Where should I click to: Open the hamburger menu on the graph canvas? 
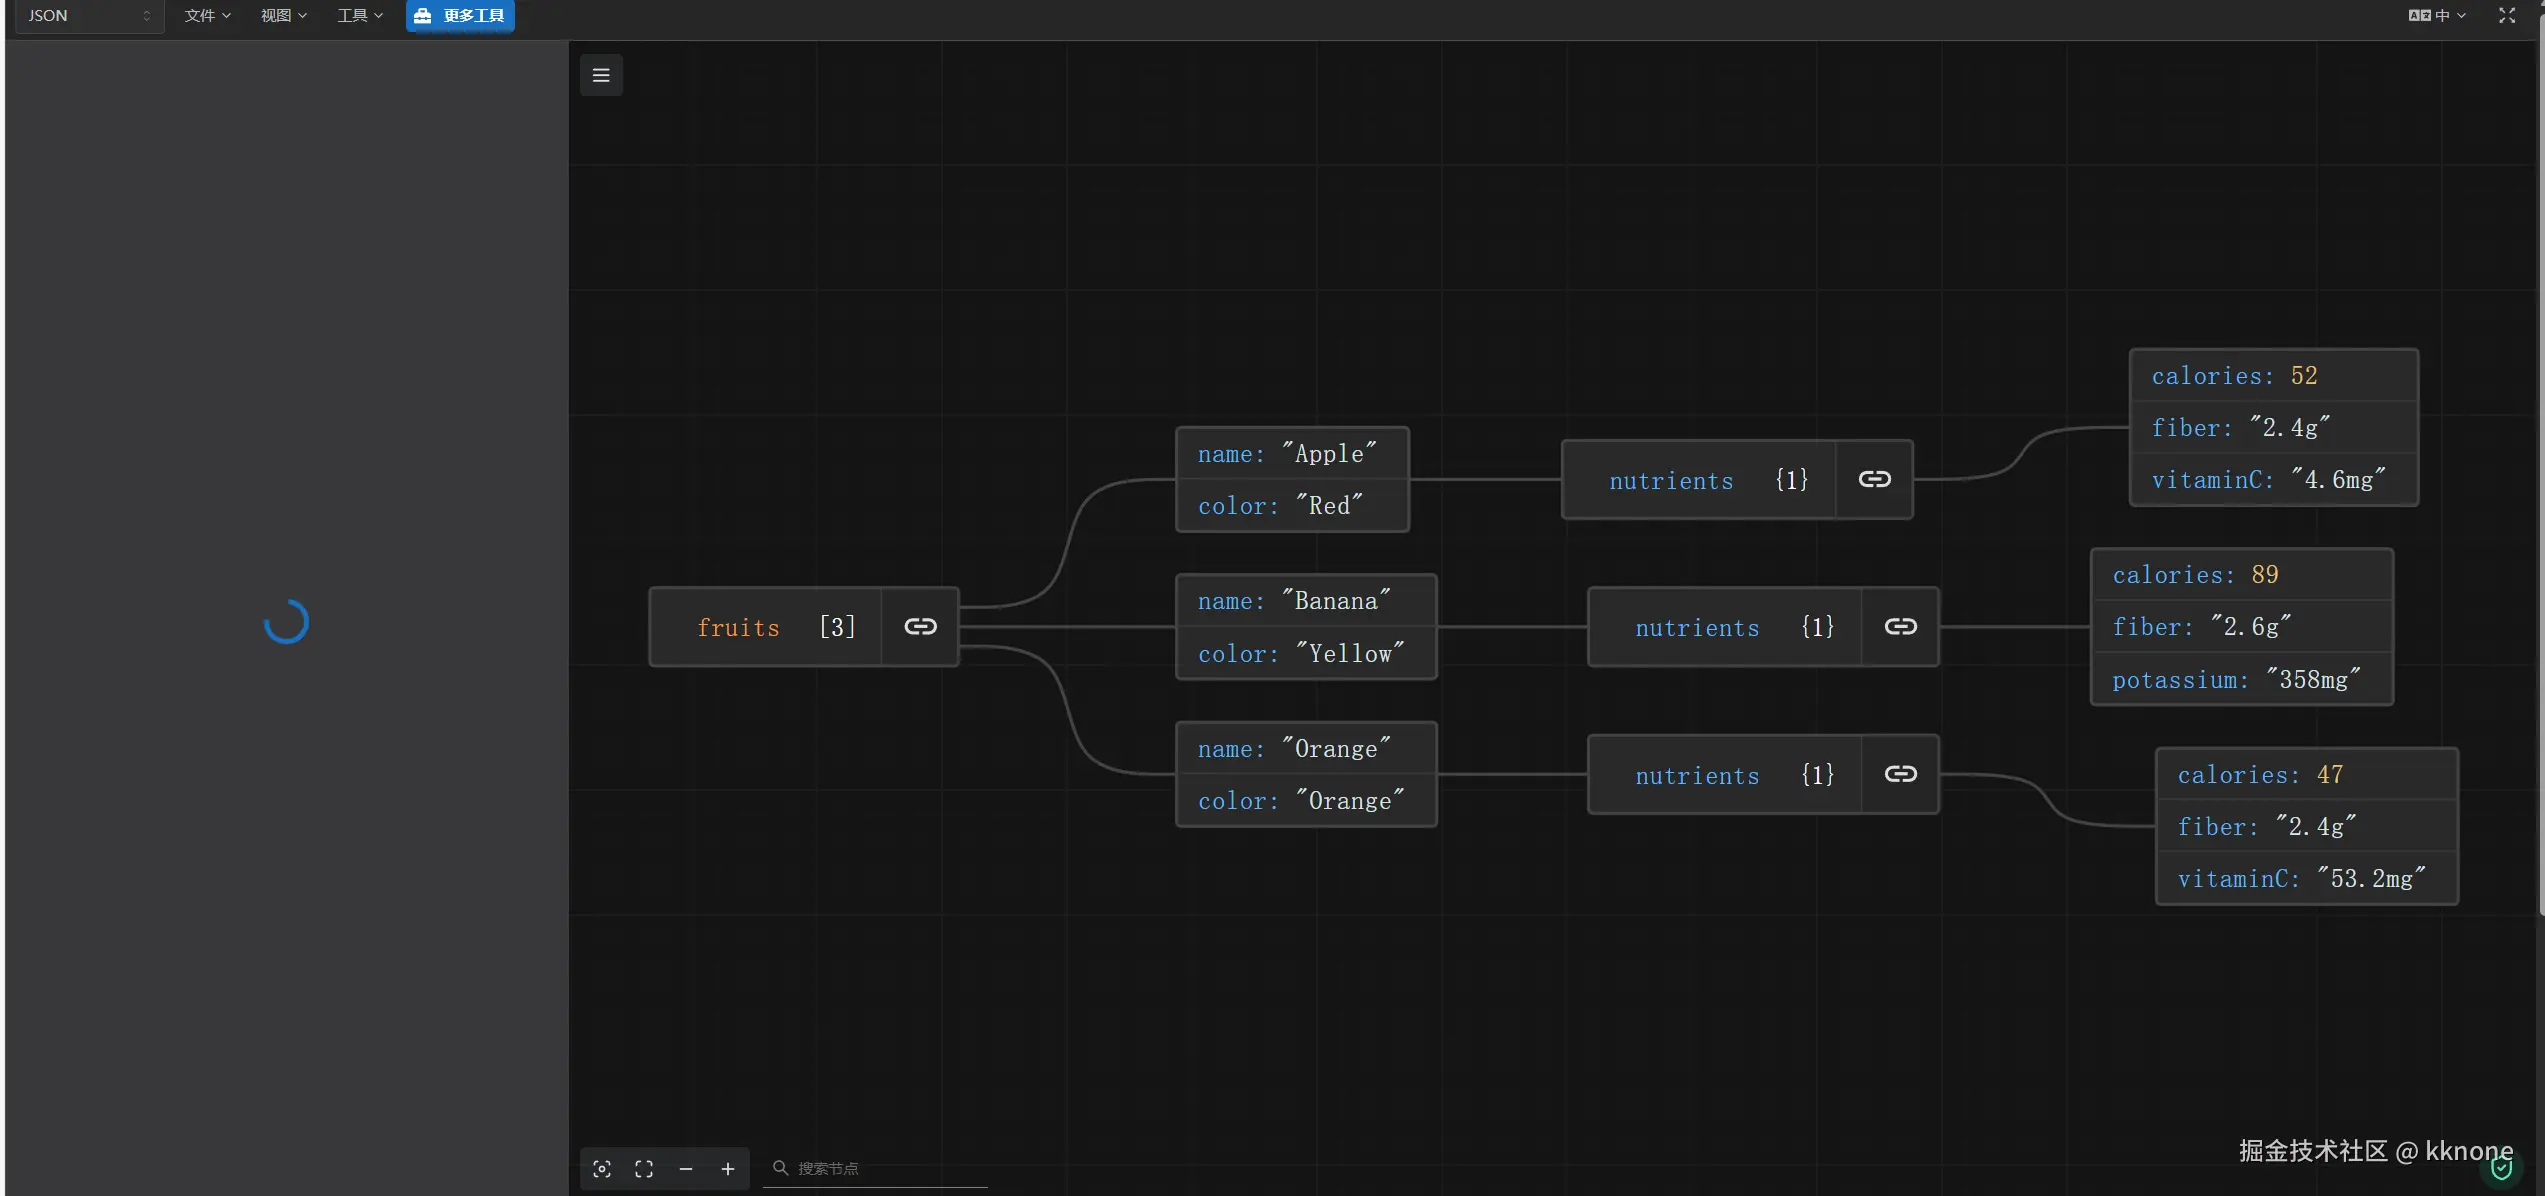pyautogui.click(x=601, y=75)
